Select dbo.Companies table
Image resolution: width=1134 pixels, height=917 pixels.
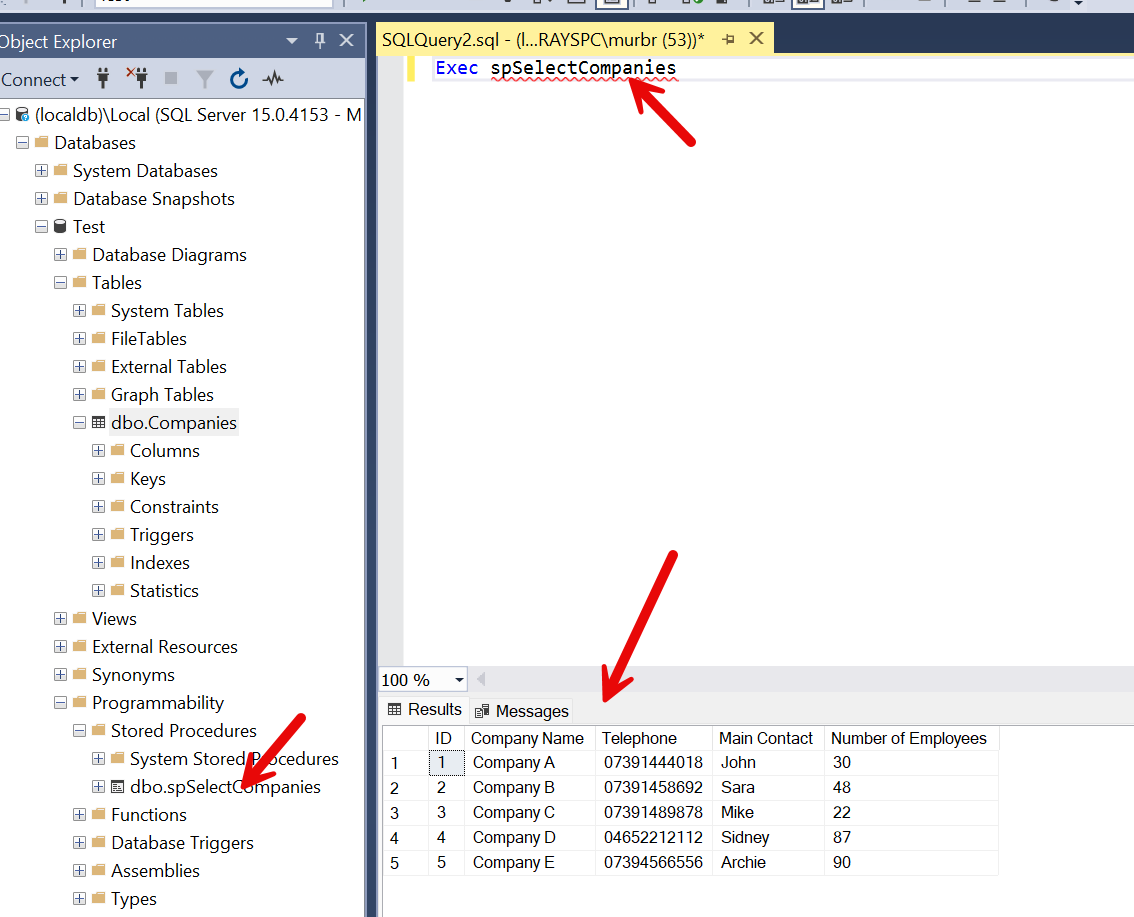click(174, 423)
